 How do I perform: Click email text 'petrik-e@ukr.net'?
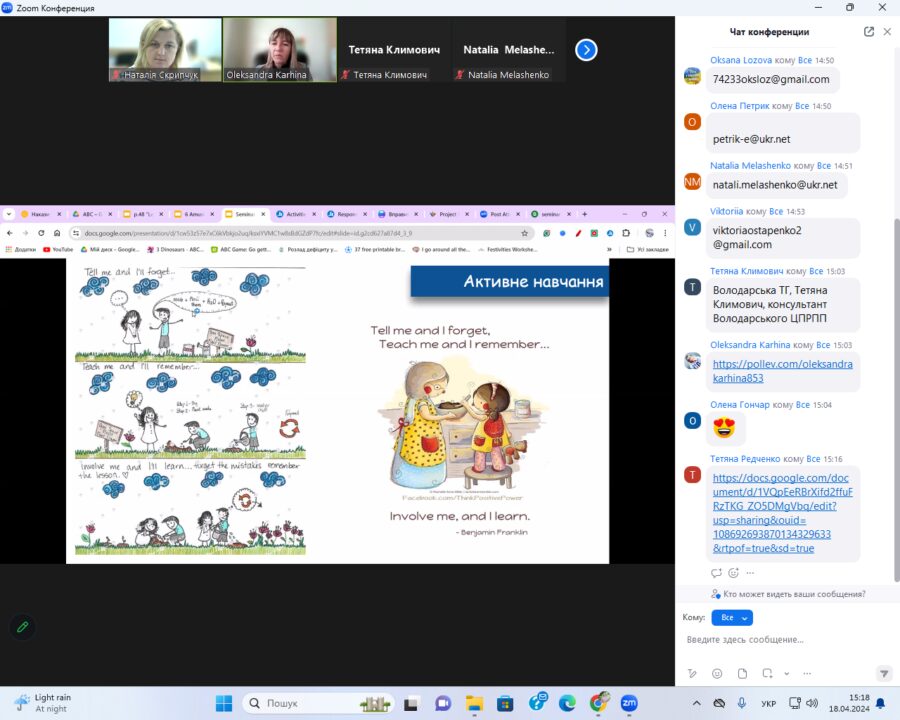(751, 139)
